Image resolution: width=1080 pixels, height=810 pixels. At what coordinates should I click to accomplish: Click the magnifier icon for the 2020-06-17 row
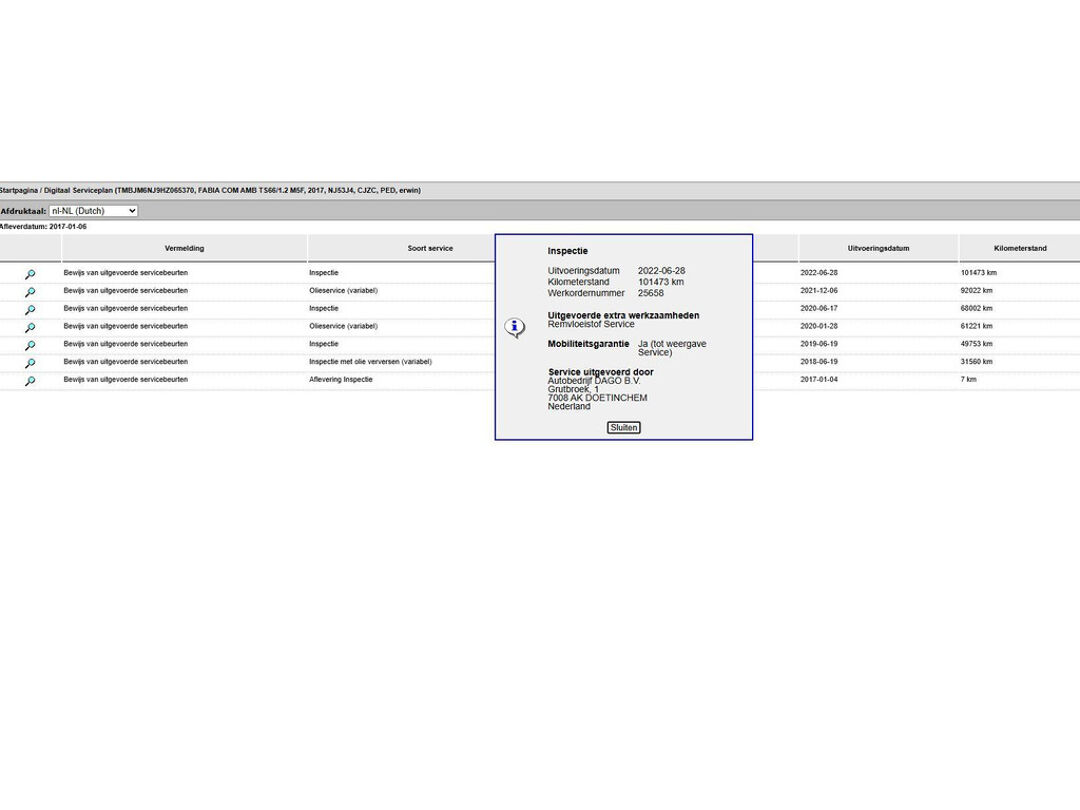tap(30, 310)
